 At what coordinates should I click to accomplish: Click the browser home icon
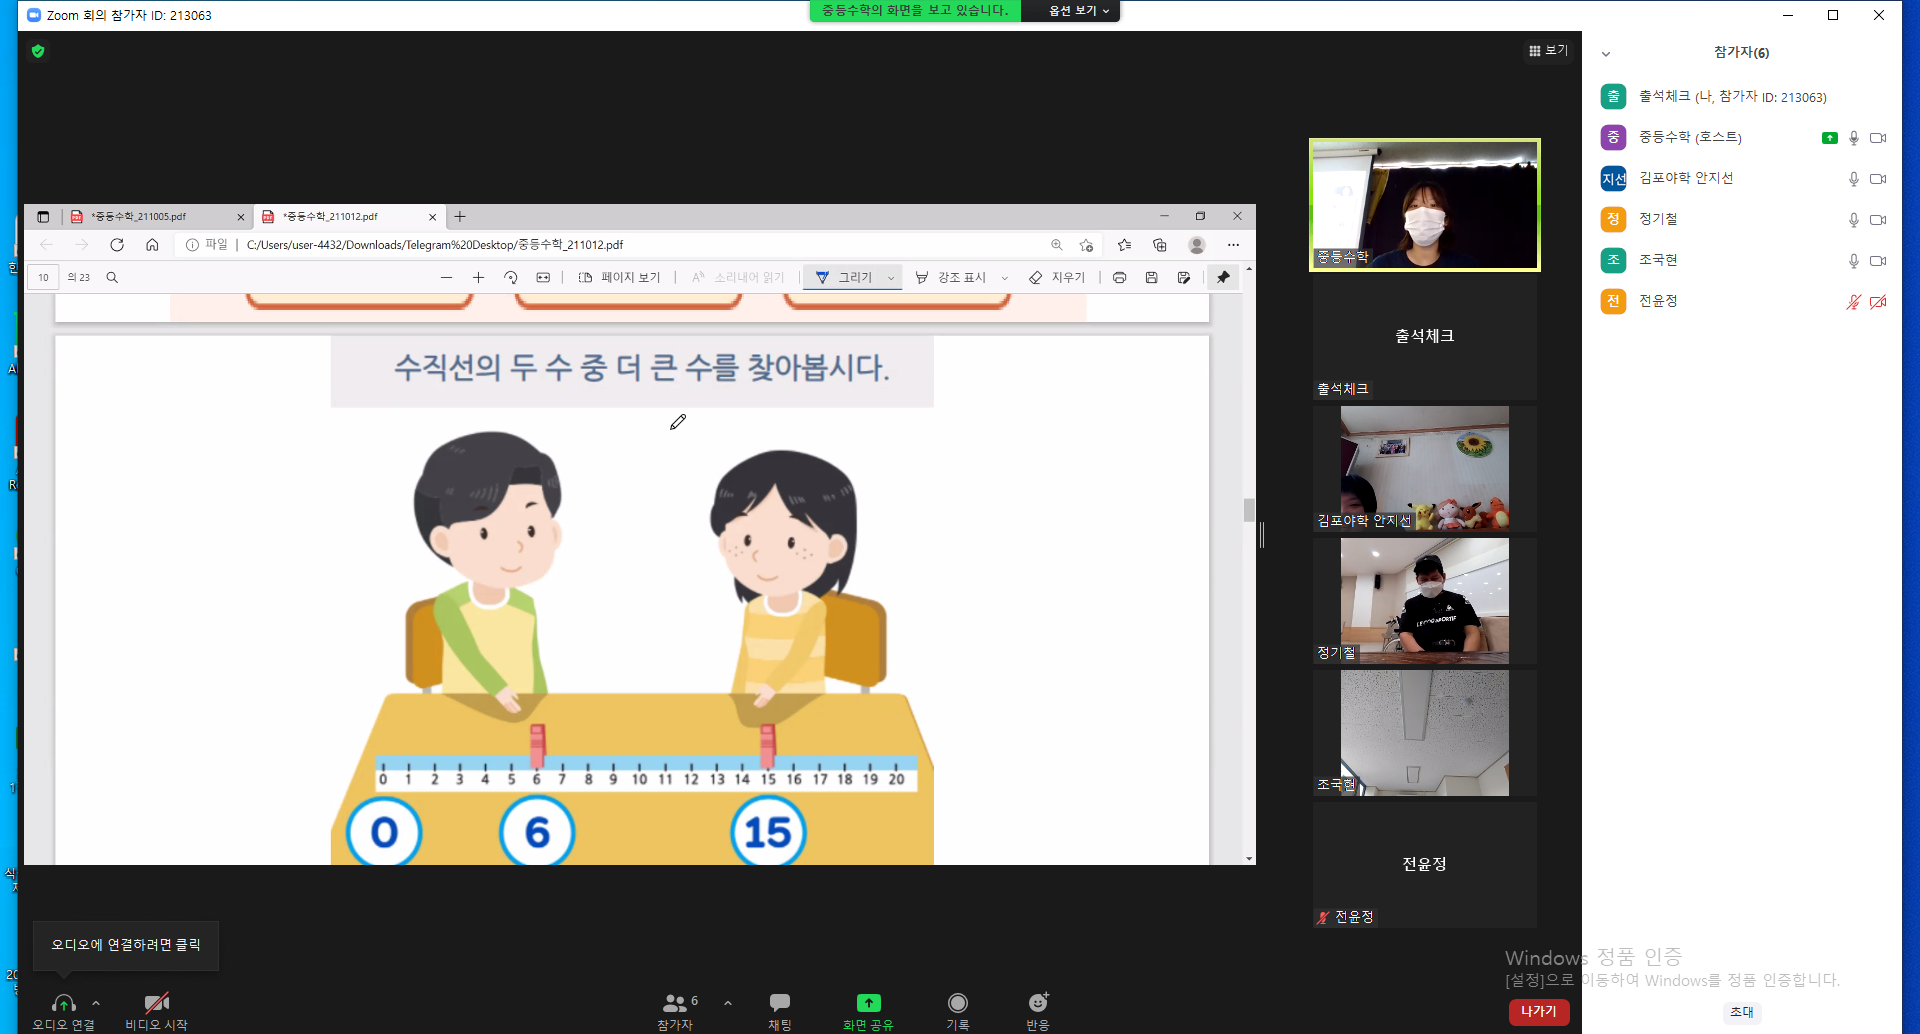coord(152,245)
